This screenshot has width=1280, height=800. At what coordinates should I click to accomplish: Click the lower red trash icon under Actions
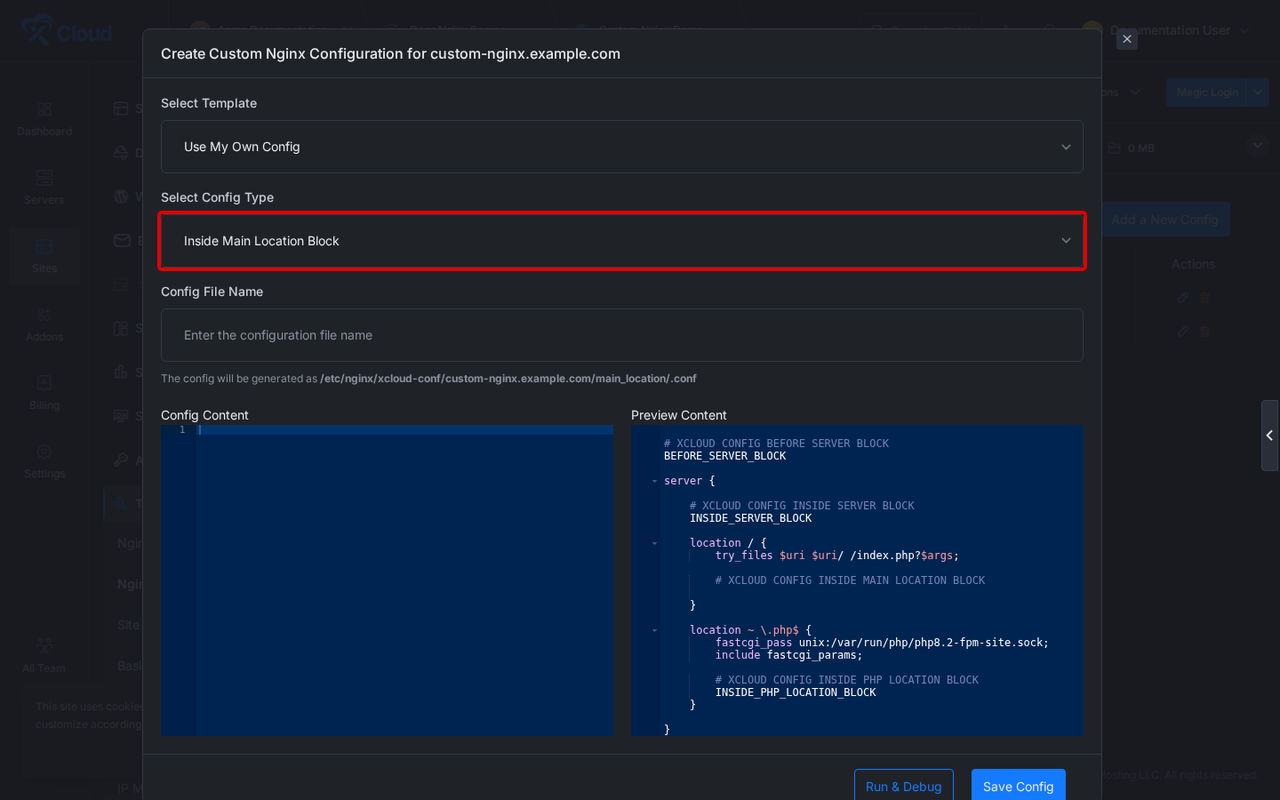(1205, 331)
